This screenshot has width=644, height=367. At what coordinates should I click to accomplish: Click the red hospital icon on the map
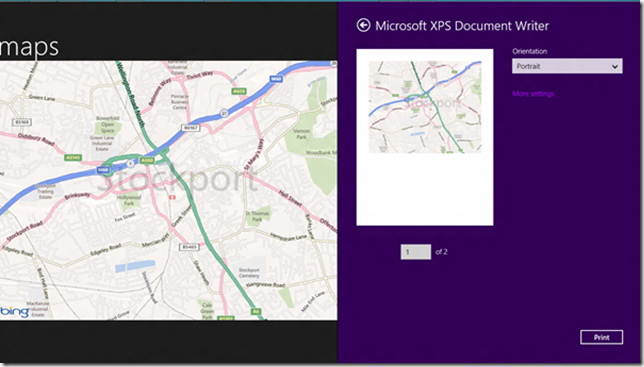coord(172,197)
